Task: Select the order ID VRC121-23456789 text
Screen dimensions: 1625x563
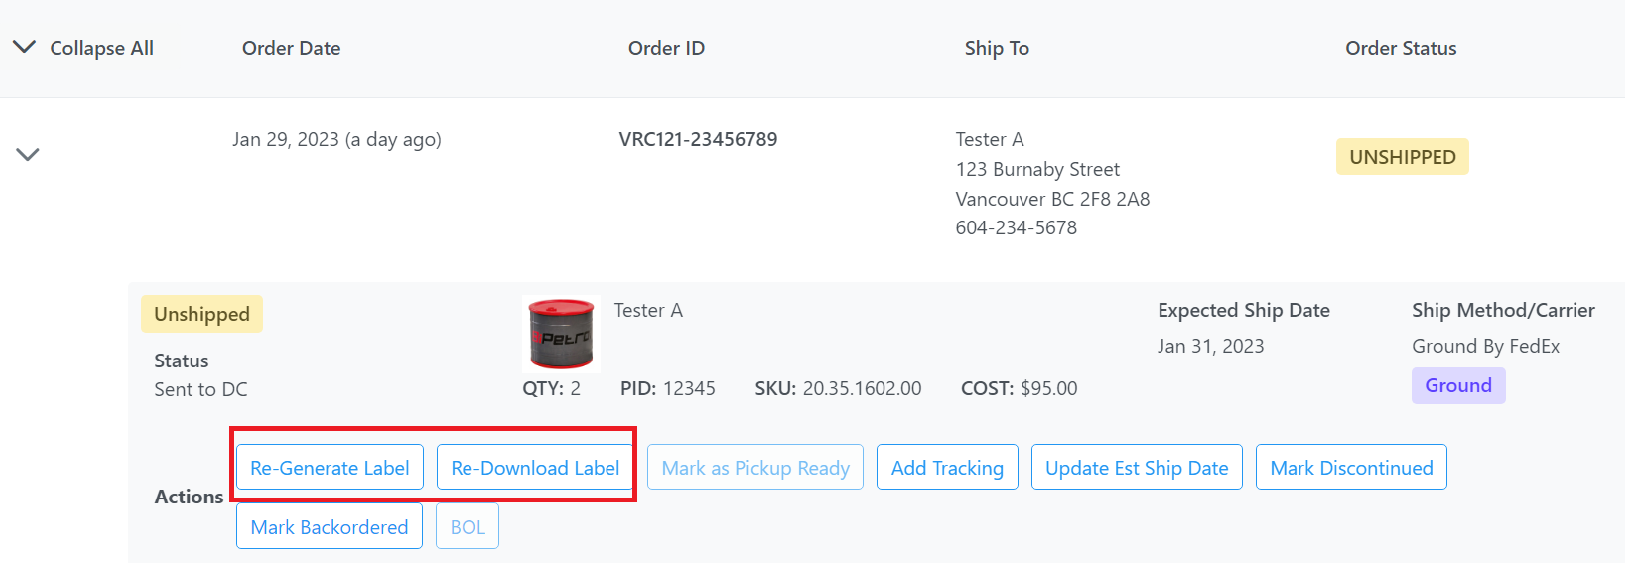Action: click(698, 139)
